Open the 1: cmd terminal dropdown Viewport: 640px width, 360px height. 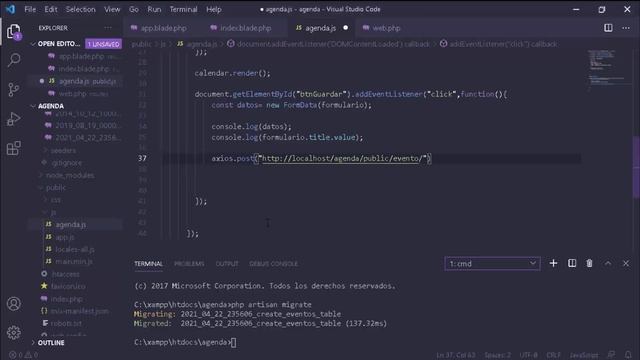click(492, 264)
